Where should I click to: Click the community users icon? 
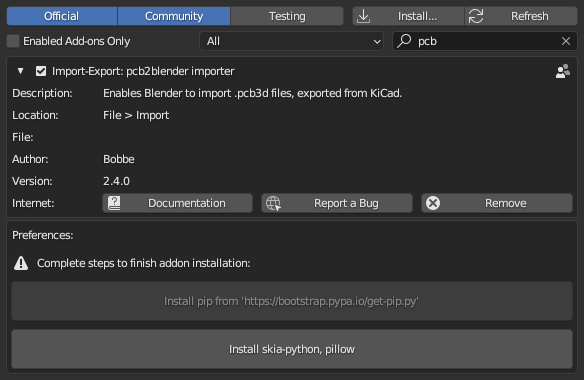[x=562, y=71]
